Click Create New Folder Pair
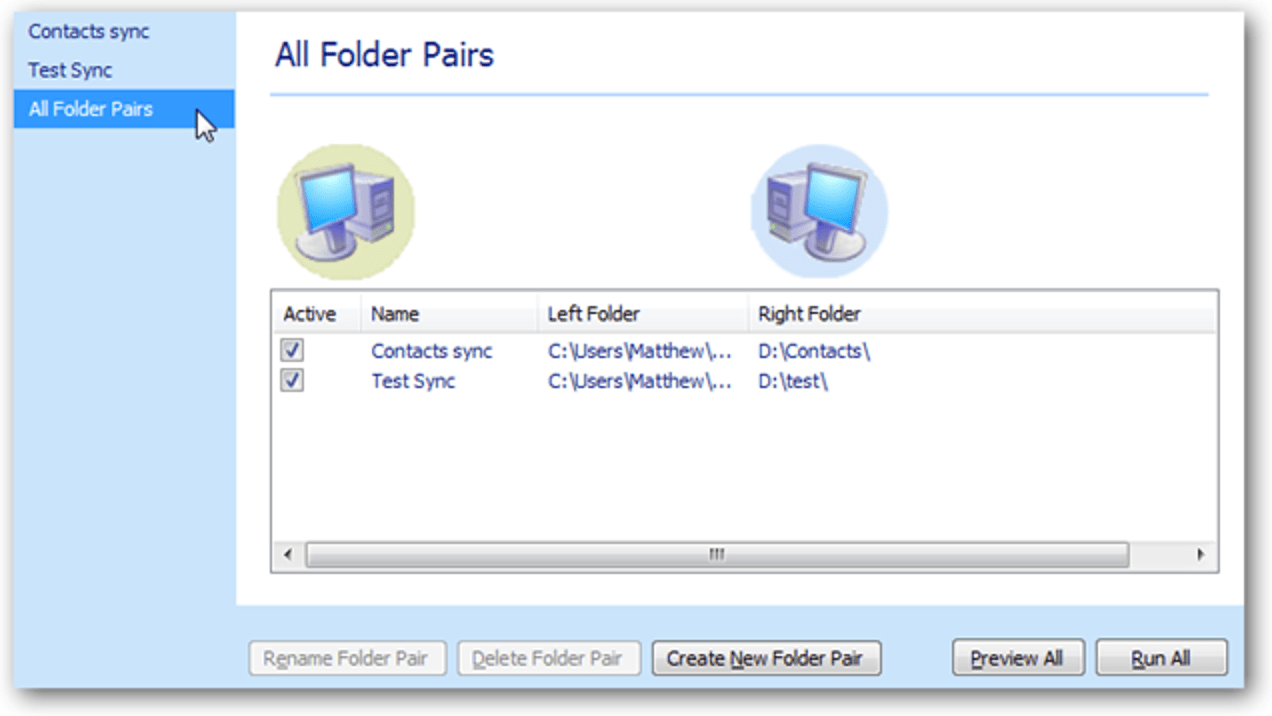 [766, 658]
